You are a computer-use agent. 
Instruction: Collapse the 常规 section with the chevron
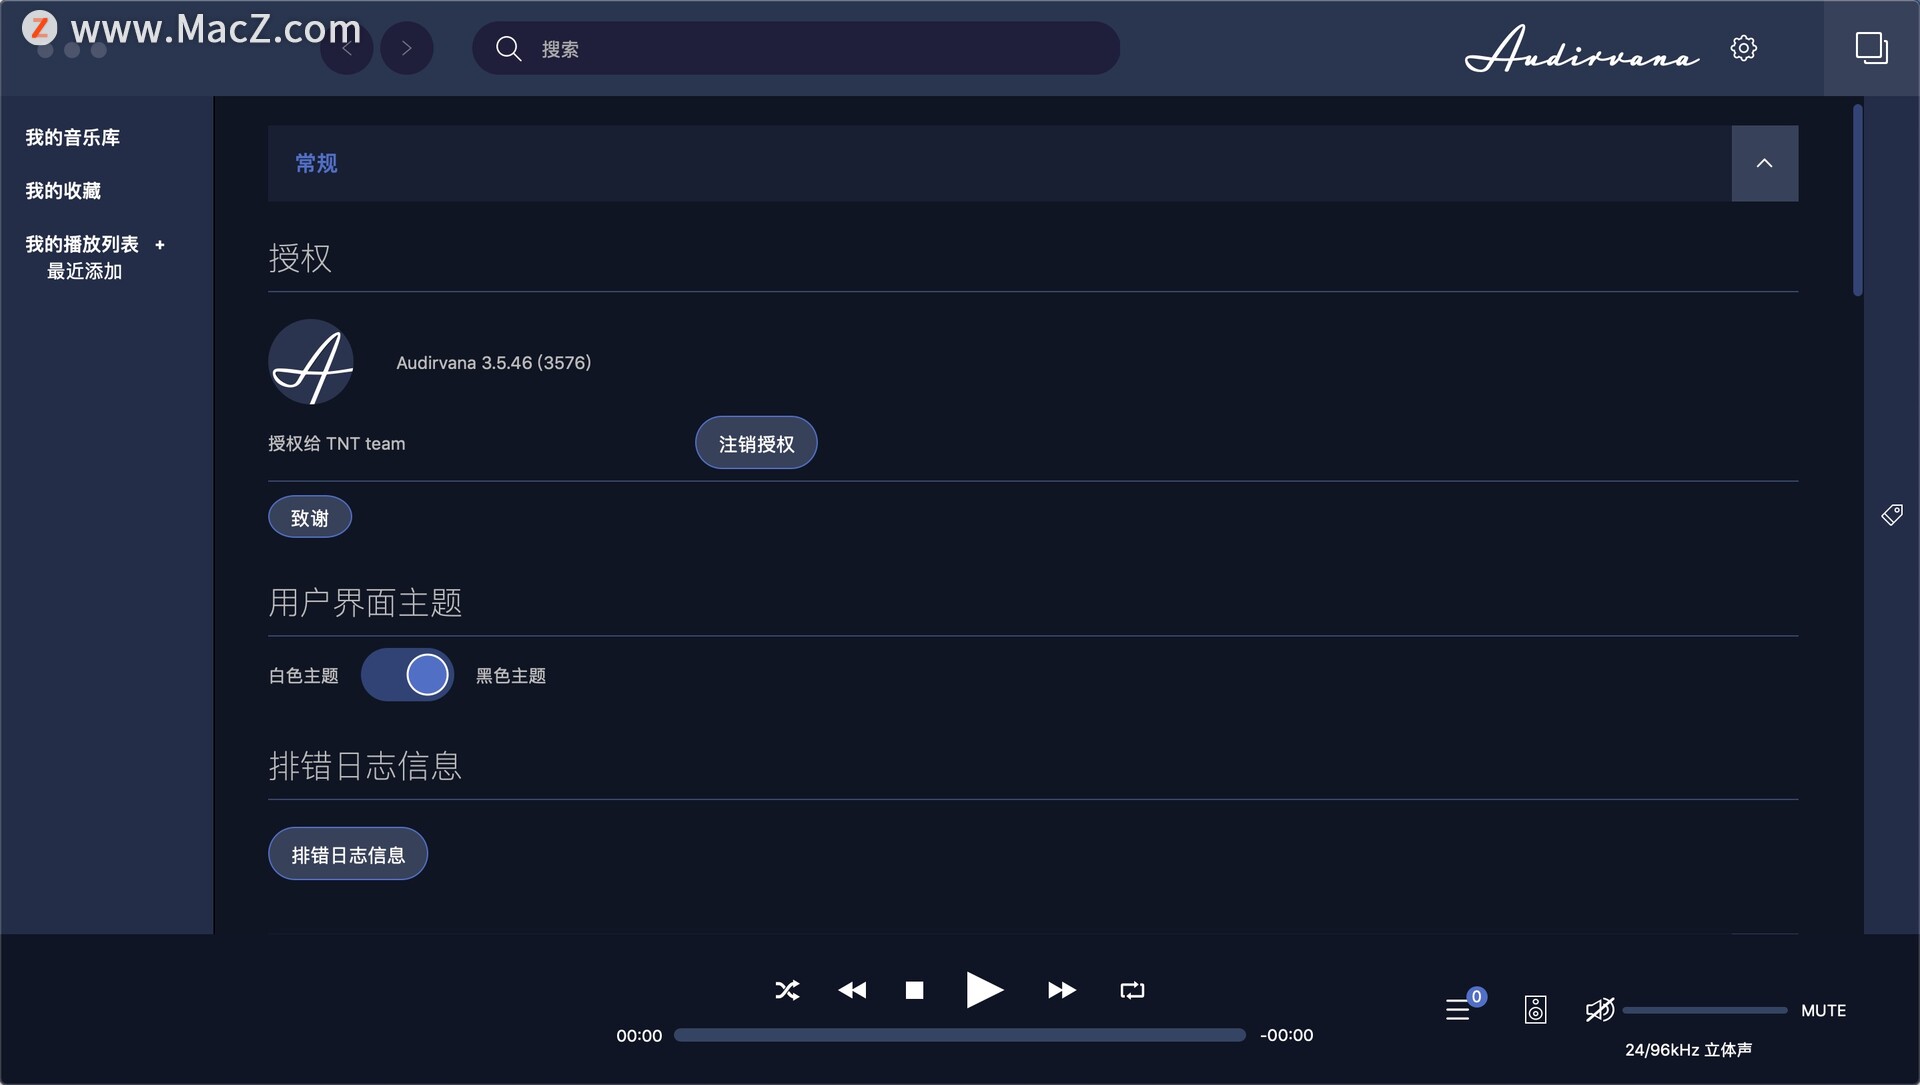tap(1764, 163)
